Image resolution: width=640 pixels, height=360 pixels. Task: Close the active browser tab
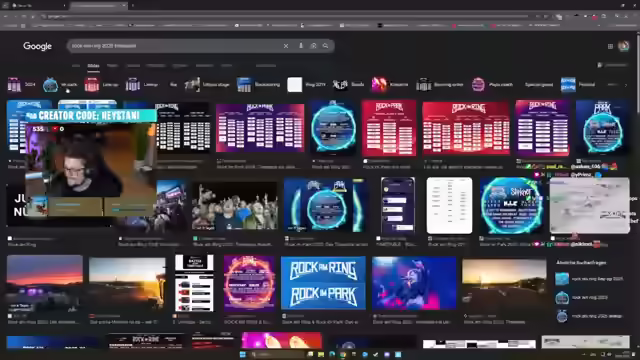(124, 5)
